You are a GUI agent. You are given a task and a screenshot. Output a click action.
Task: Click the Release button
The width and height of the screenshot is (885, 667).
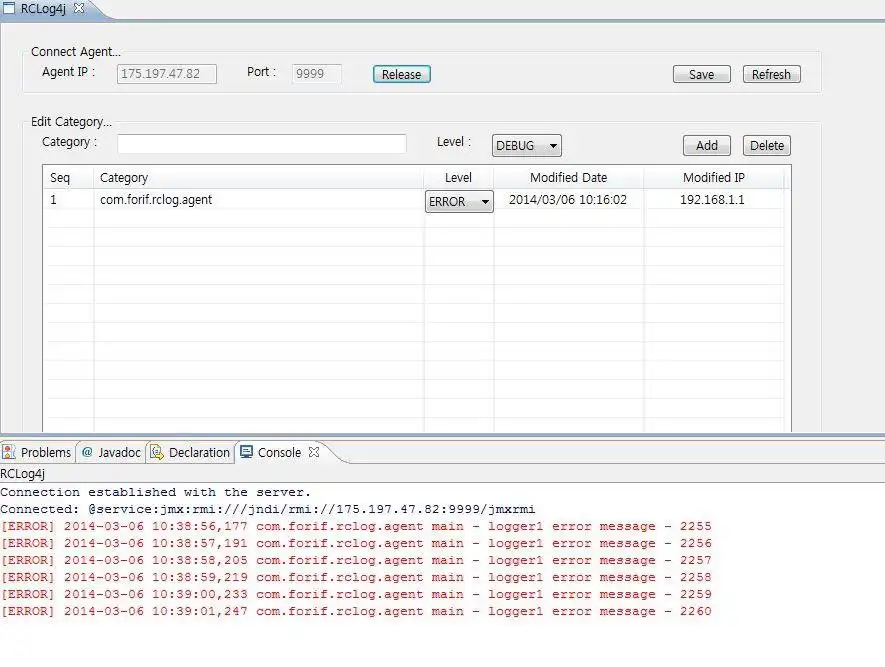click(401, 74)
